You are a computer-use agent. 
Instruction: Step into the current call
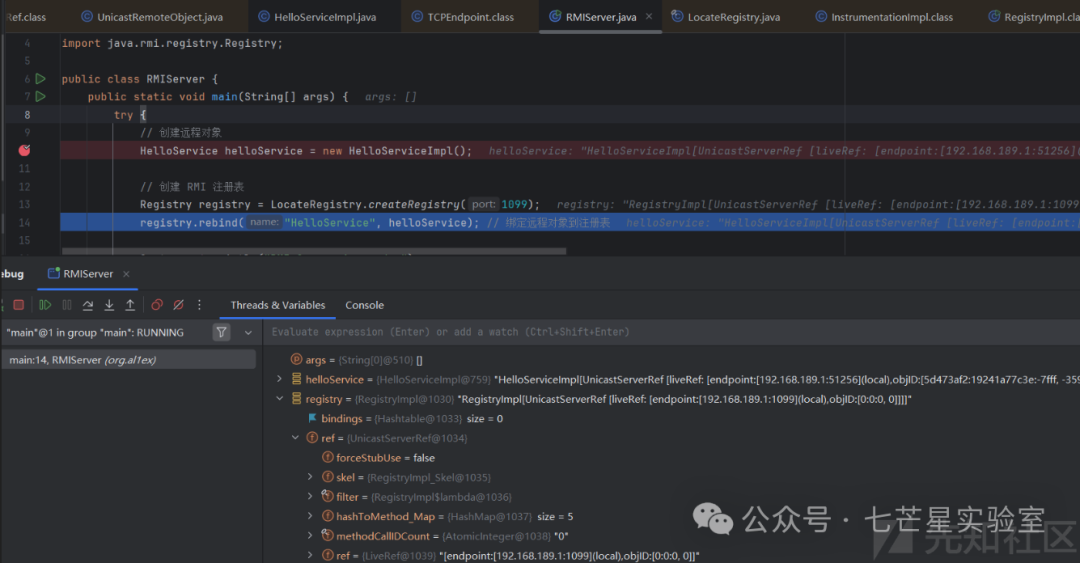(109, 305)
